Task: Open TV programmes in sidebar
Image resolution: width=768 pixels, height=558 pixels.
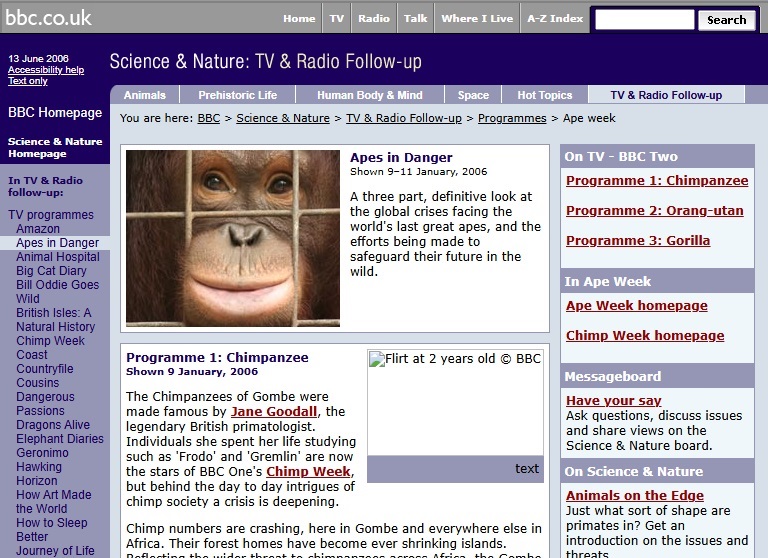Action: tap(51, 215)
